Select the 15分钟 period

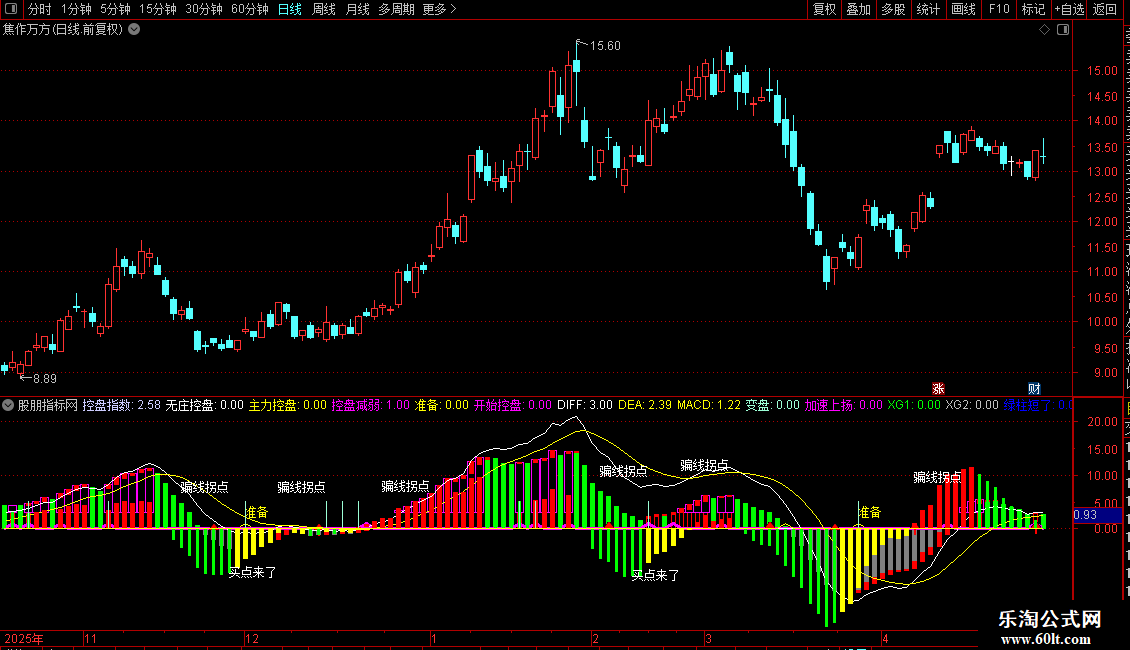[158, 9]
